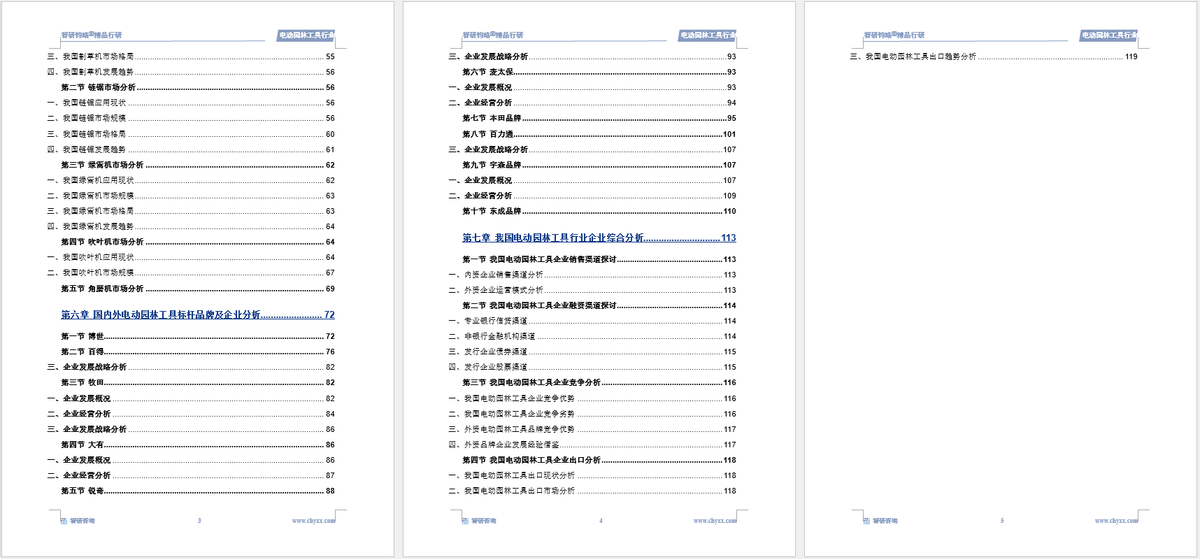Click 第四节 企业出口分析 entry
The width and height of the screenshot is (1200, 559).
coord(599,460)
